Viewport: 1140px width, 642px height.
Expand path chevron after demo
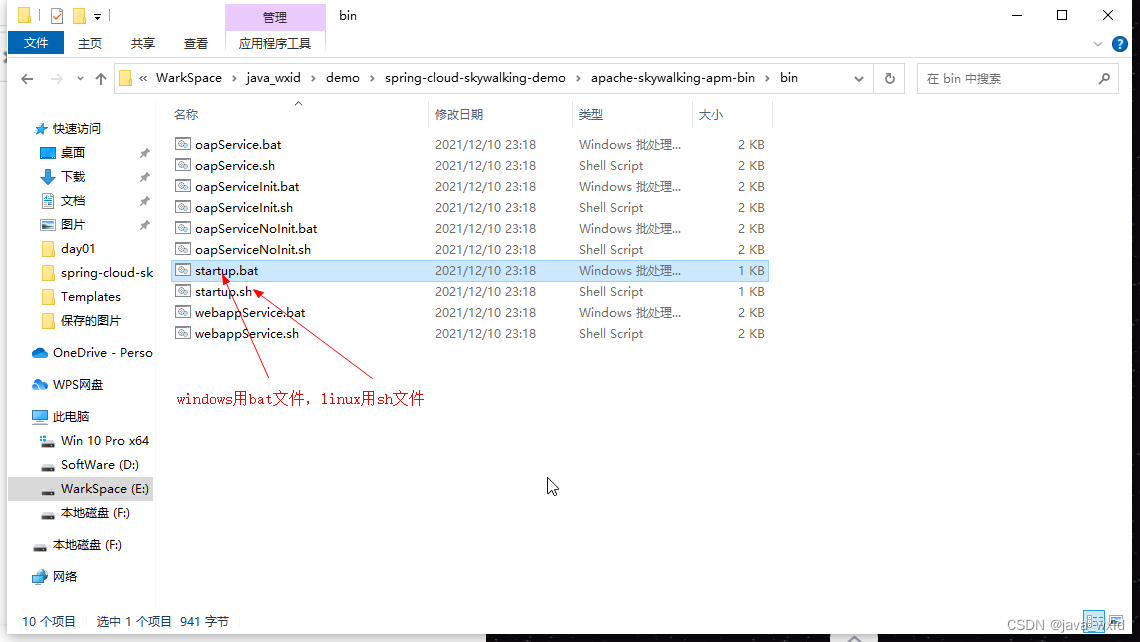click(372, 79)
